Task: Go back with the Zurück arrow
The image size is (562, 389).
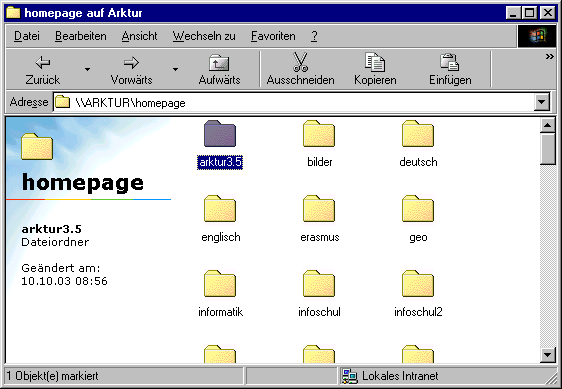Action: [43, 63]
